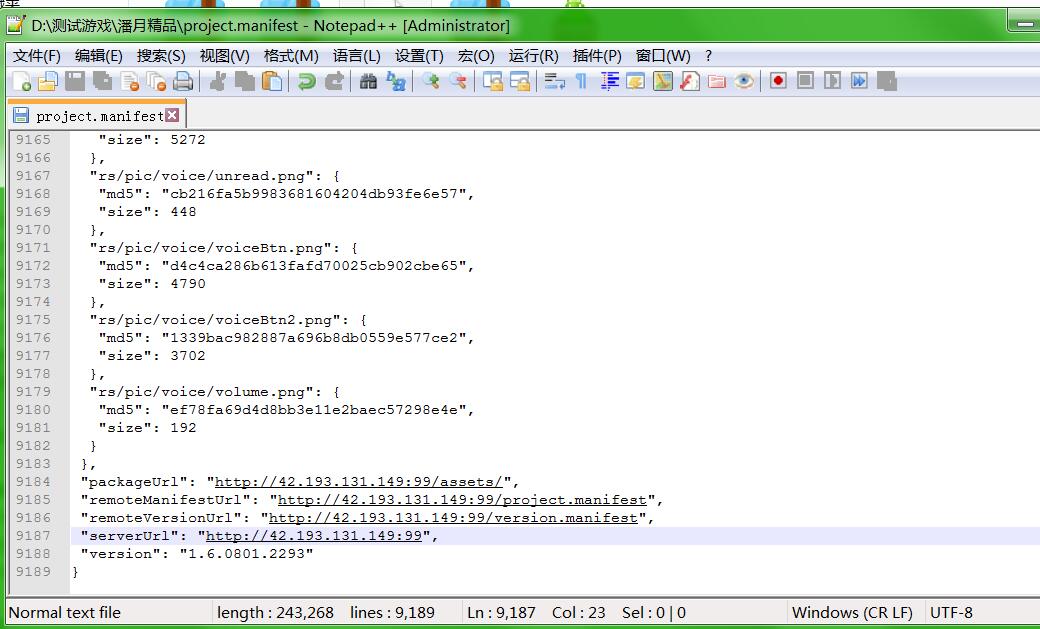
Task: Select the project.manifest tab
Action: 98,116
